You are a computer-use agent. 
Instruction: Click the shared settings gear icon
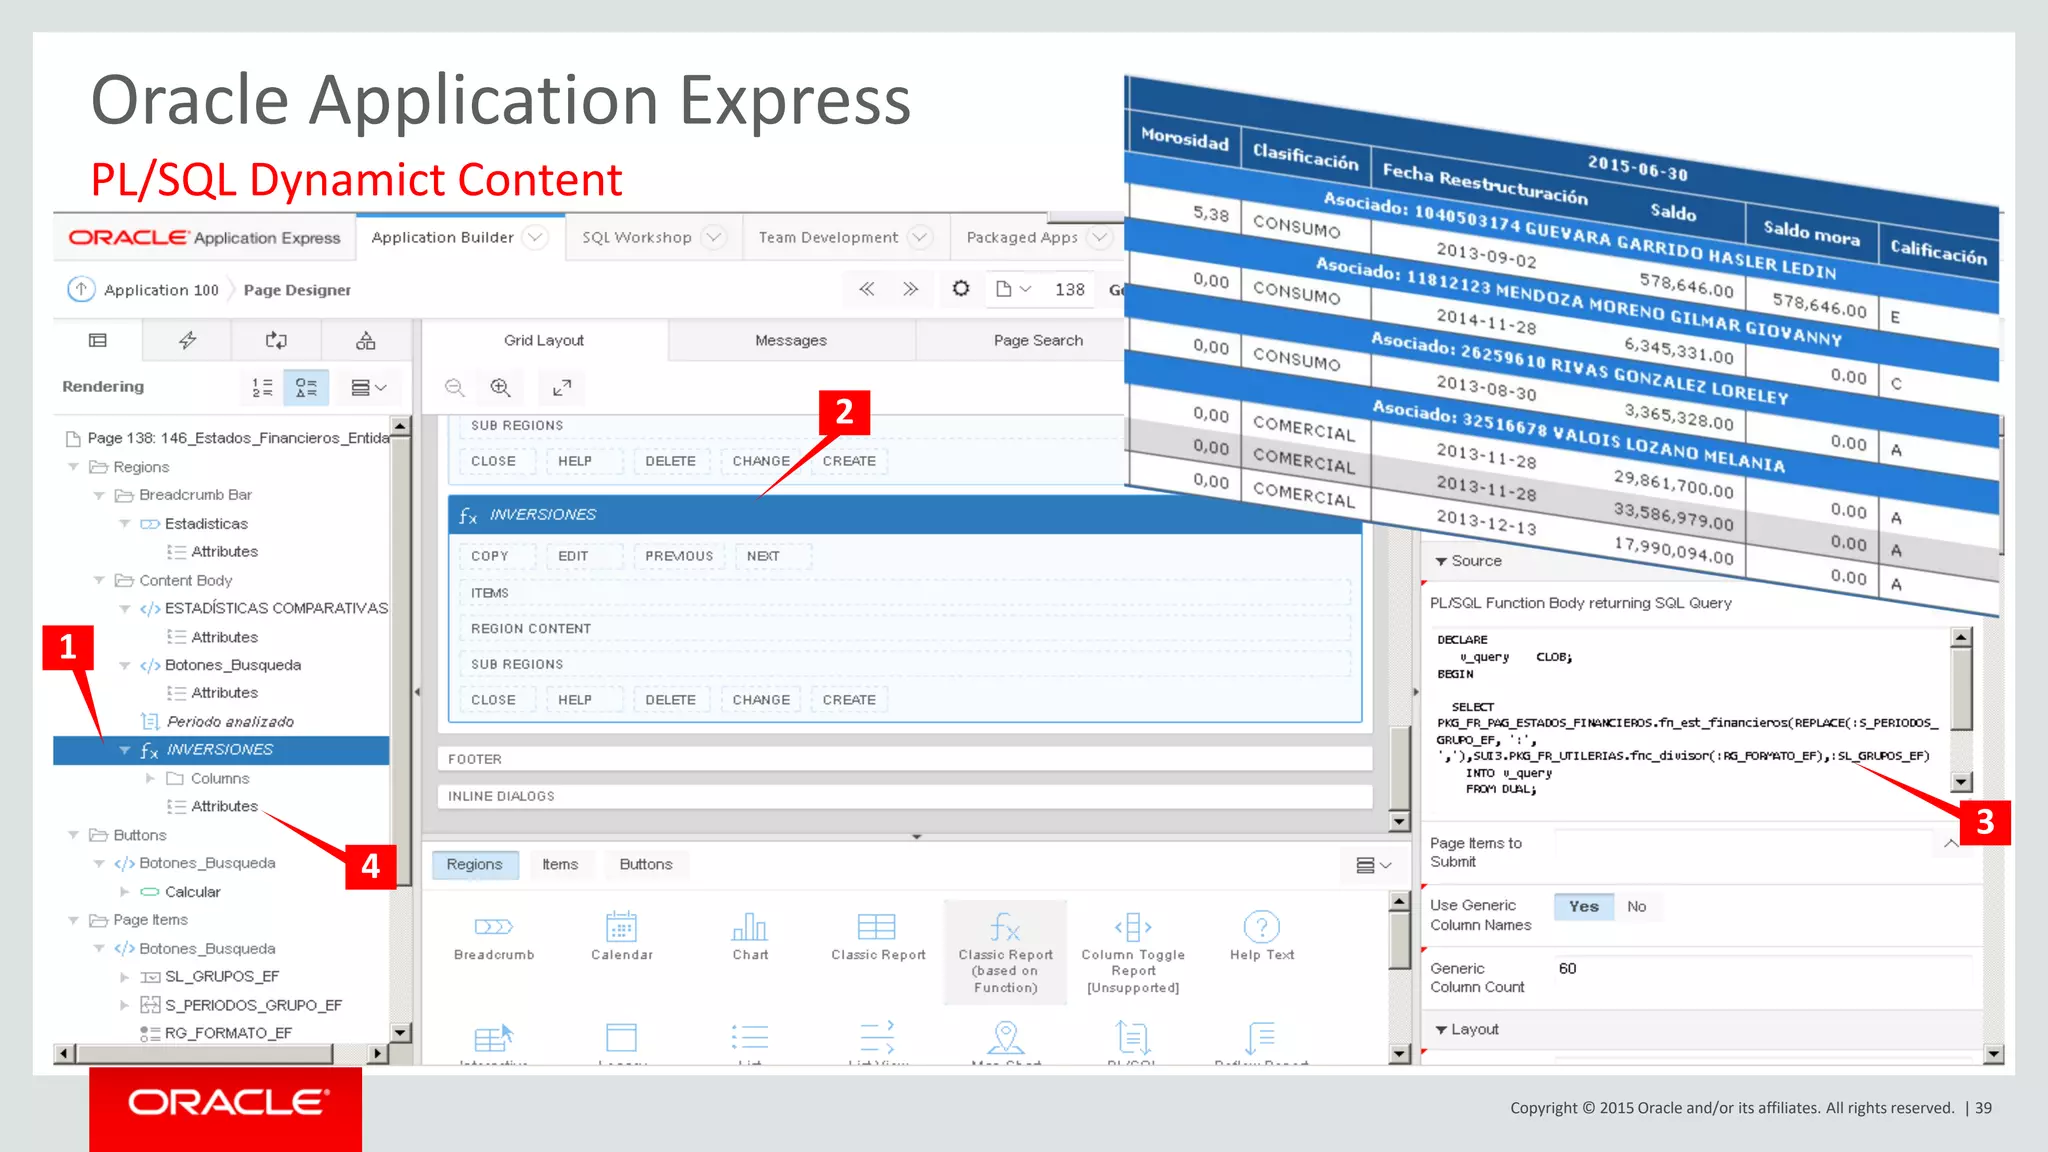coord(961,289)
